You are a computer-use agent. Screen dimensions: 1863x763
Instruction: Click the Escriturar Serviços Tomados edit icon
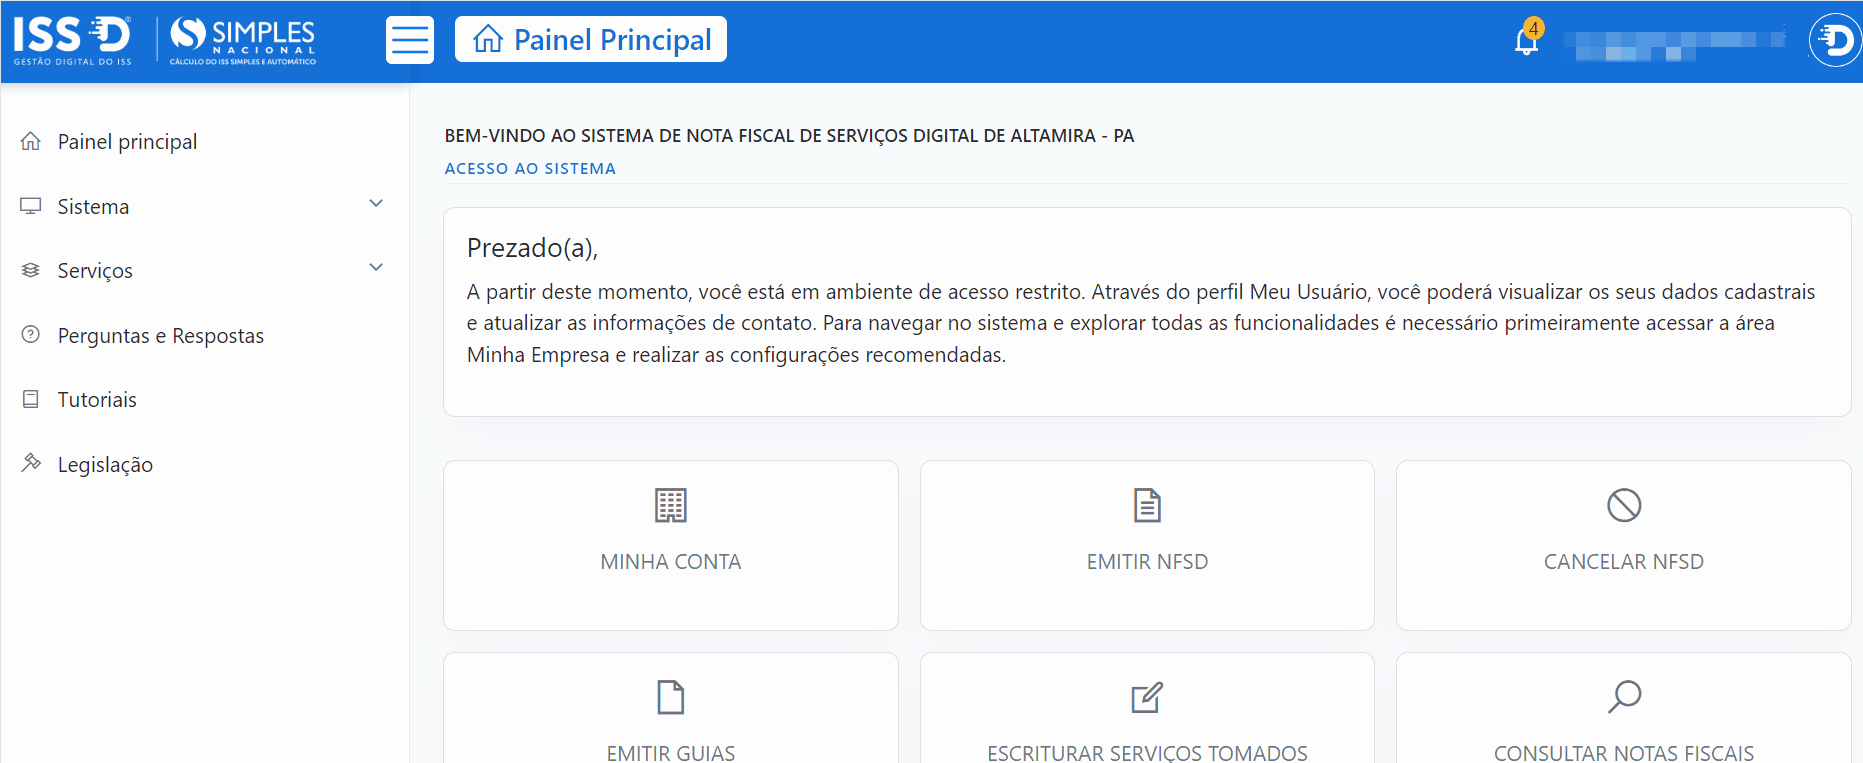point(1147,697)
